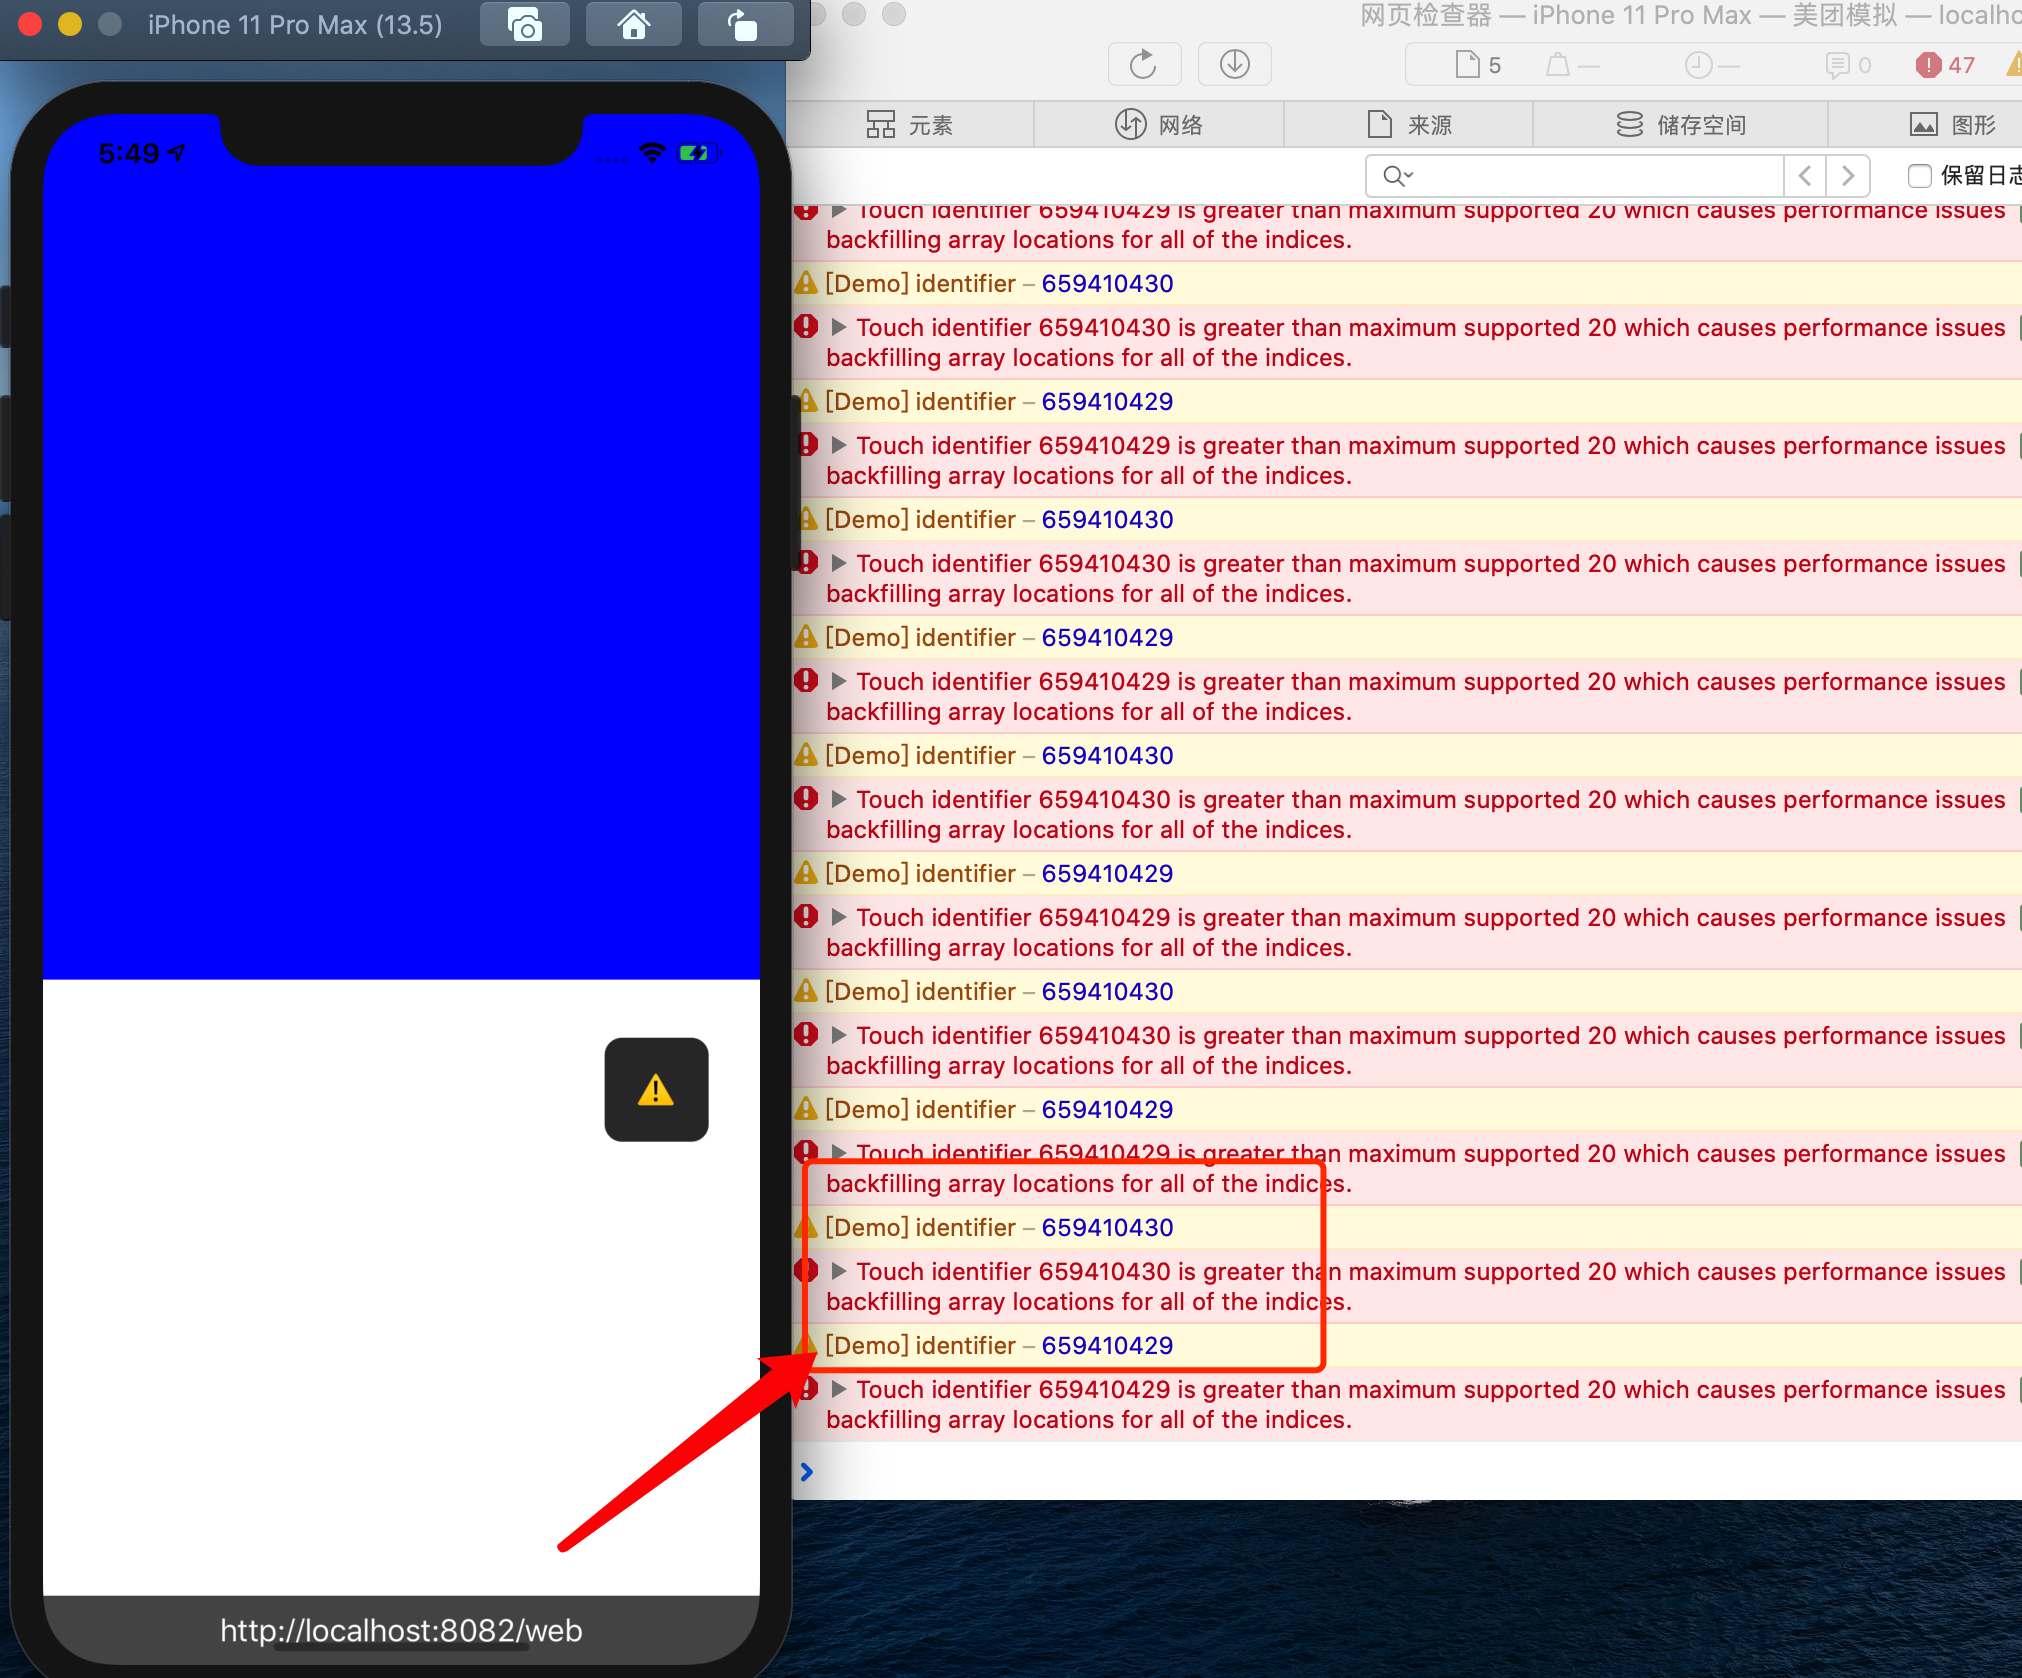Reload the inspected page
Image resolution: width=2022 pixels, height=1678 pixels.
1143,63
